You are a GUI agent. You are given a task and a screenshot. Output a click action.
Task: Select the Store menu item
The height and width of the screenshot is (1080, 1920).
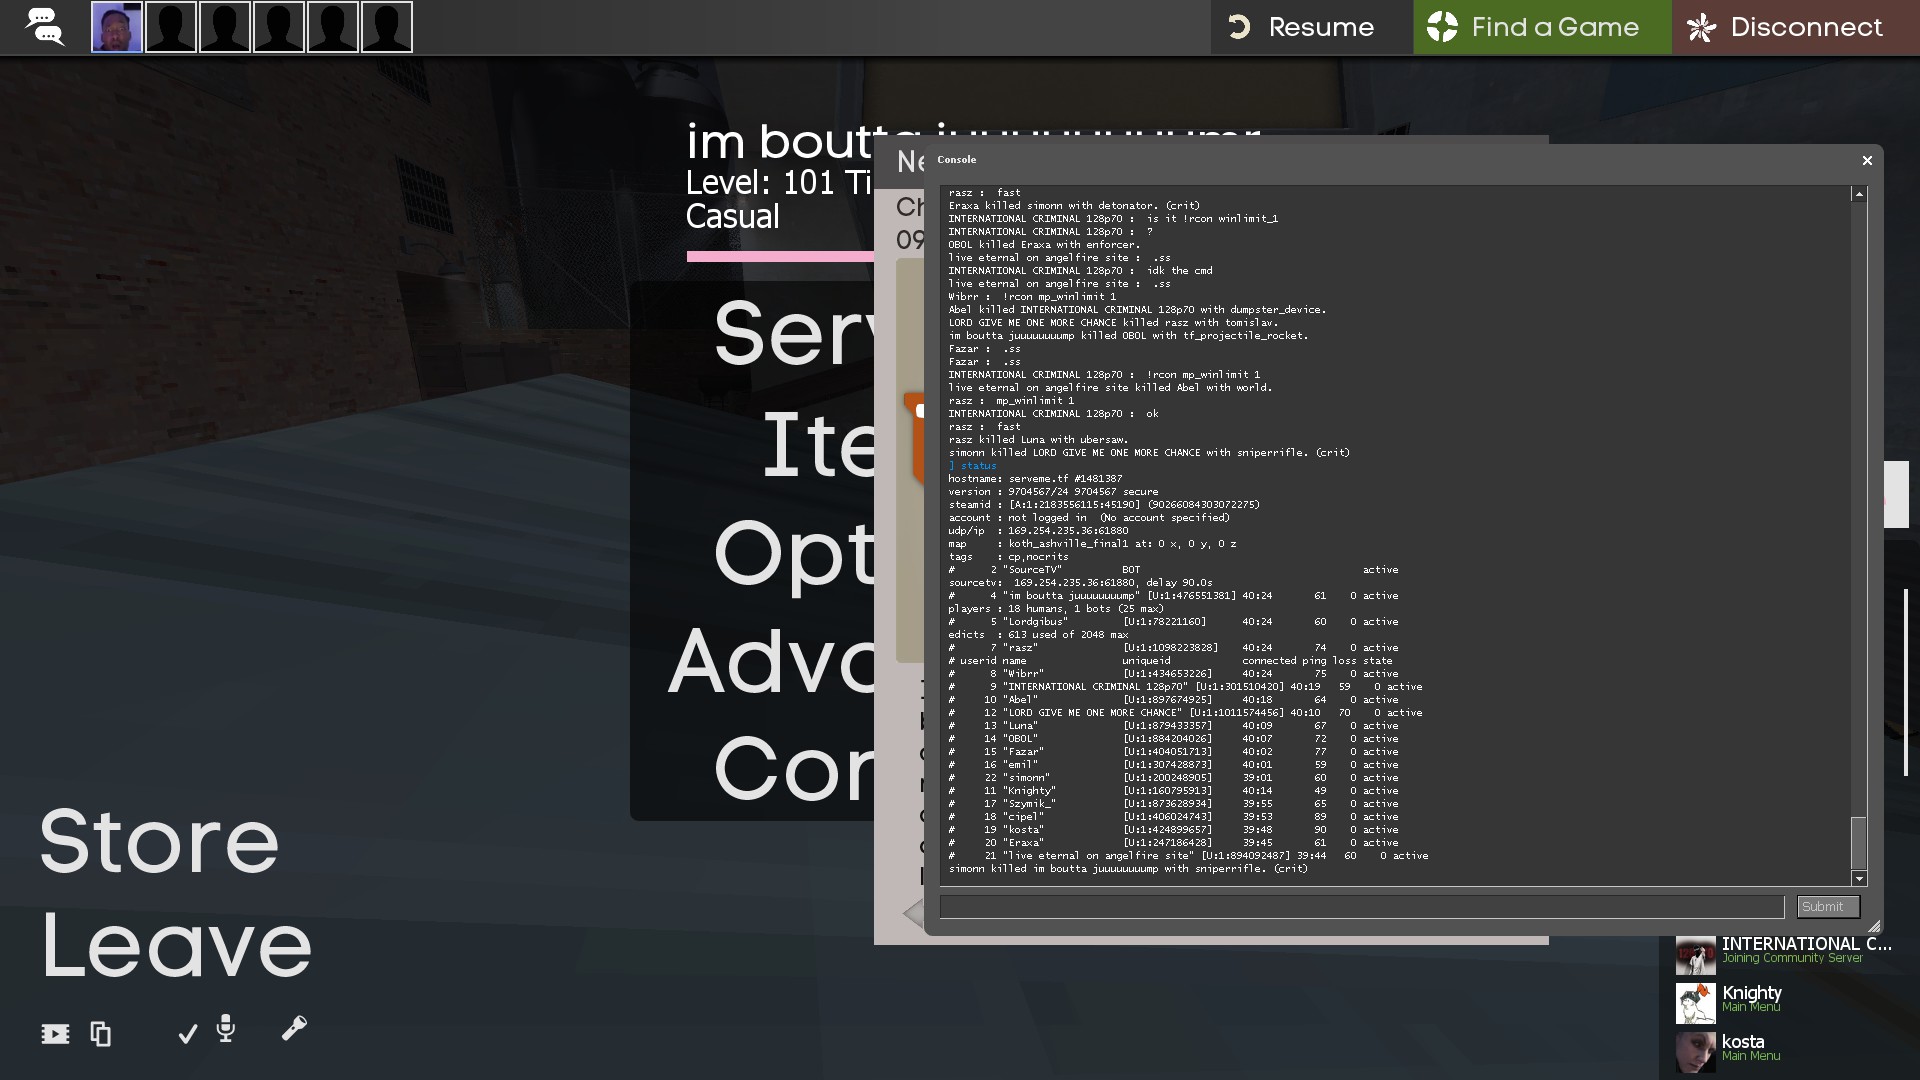(159, 841)
